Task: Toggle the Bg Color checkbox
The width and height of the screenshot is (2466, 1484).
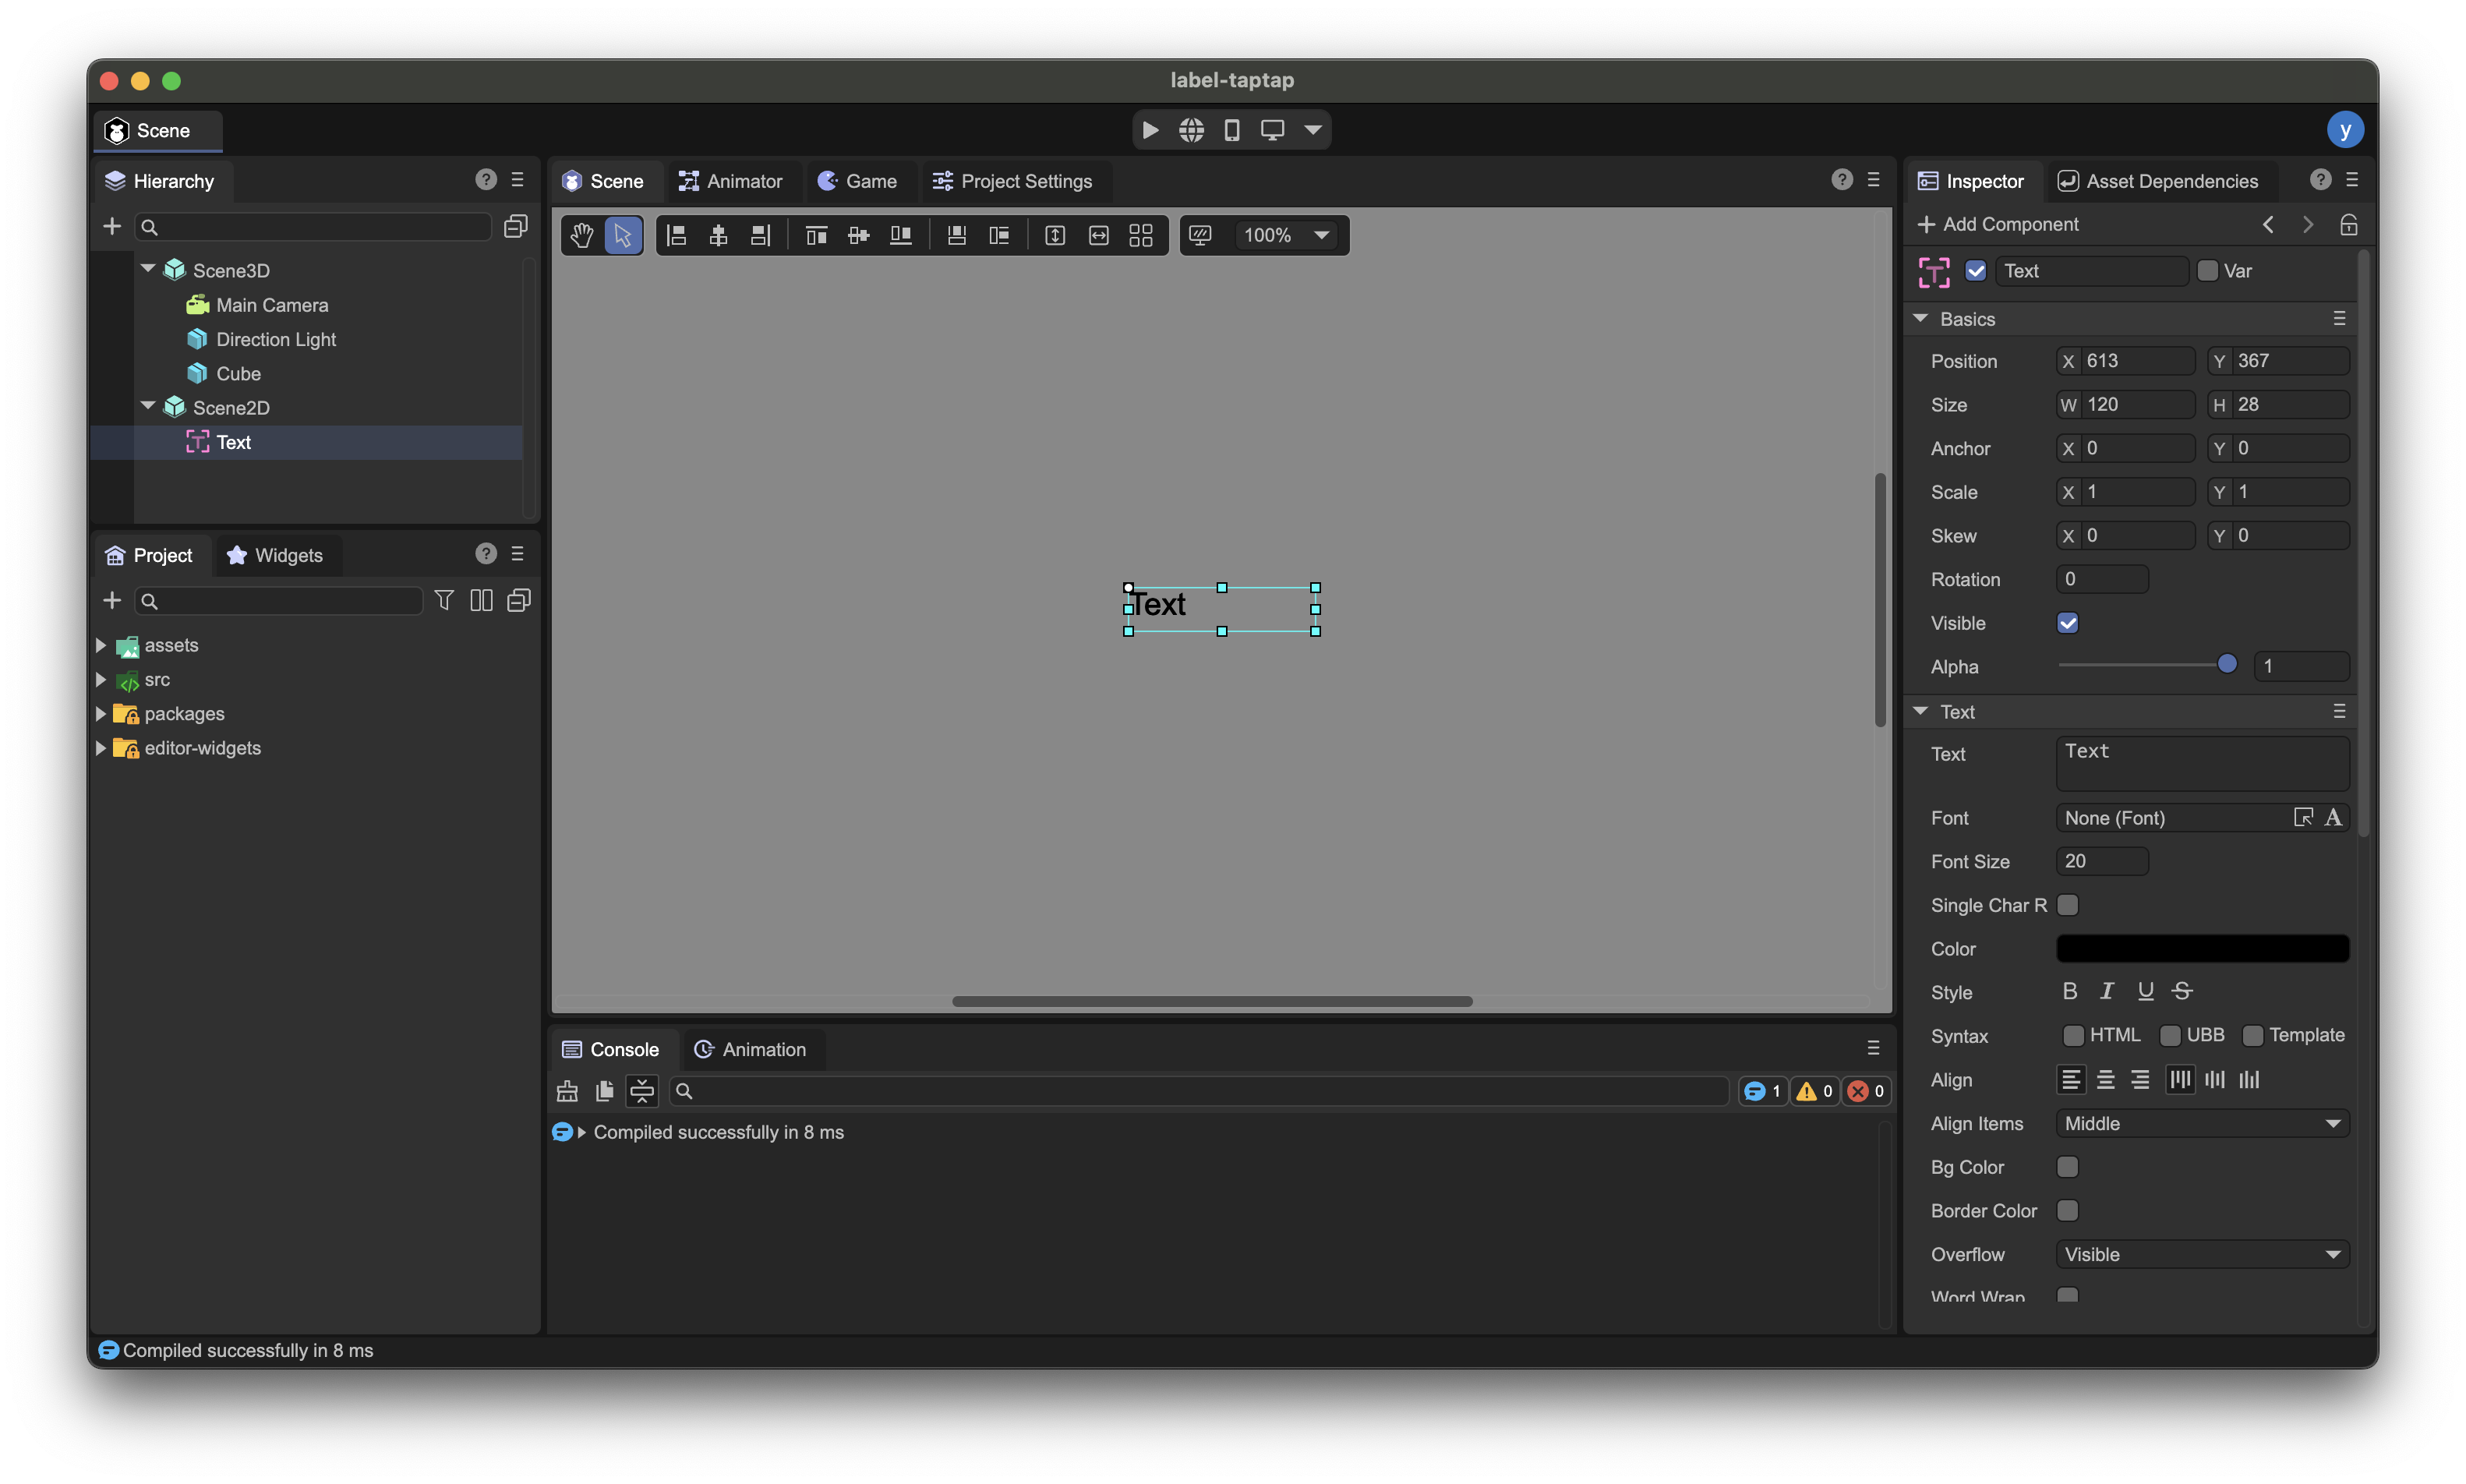Action: point(2067,1167)
